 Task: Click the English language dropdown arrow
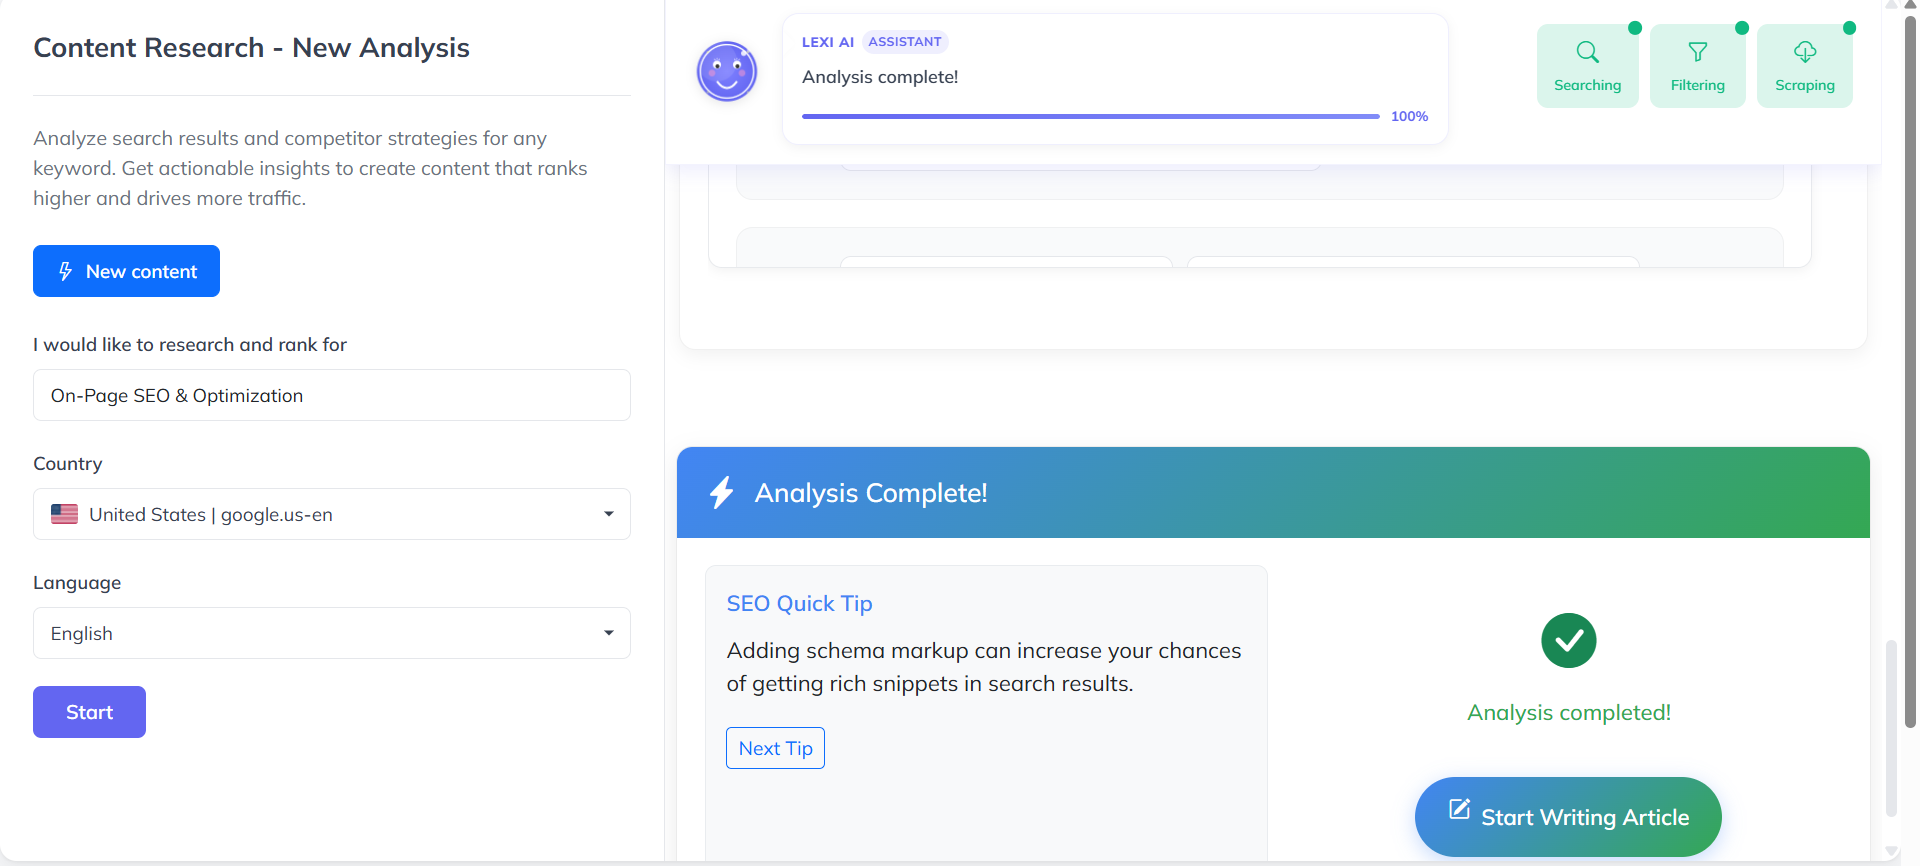click(609, 633)
